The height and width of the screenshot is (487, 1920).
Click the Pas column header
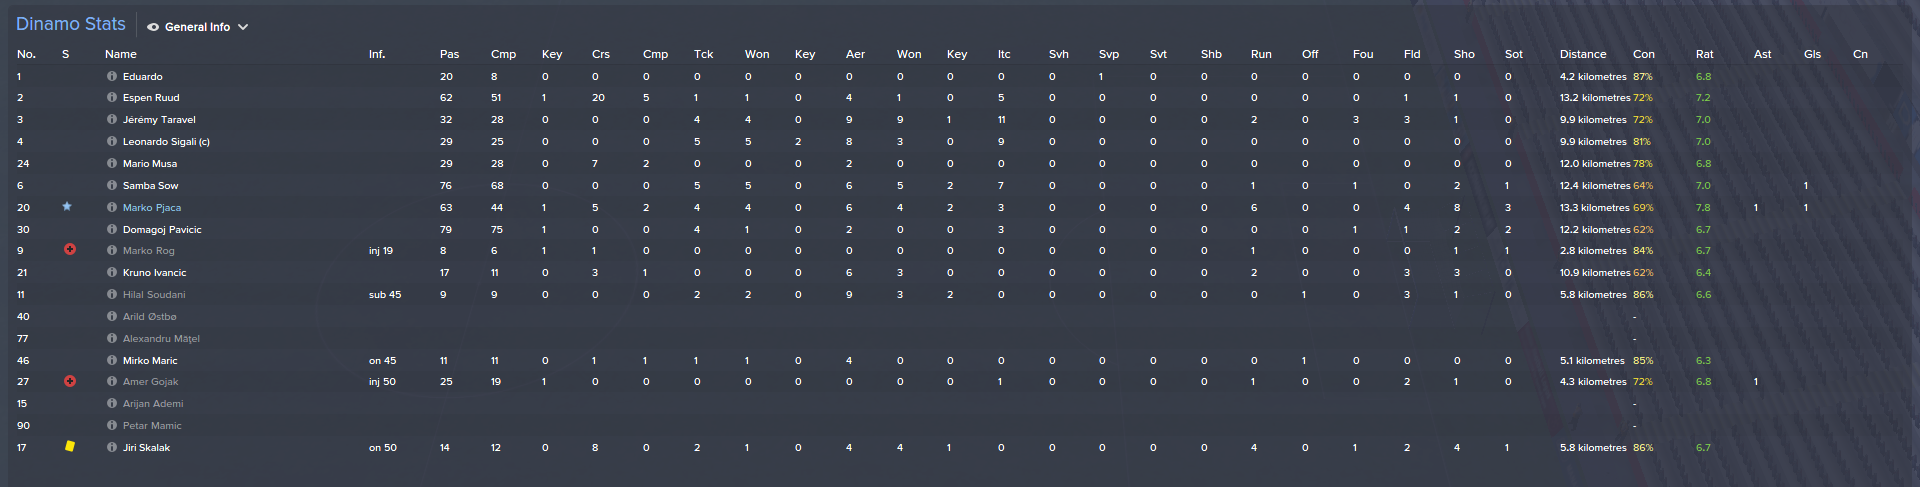(x=449, y=54)
